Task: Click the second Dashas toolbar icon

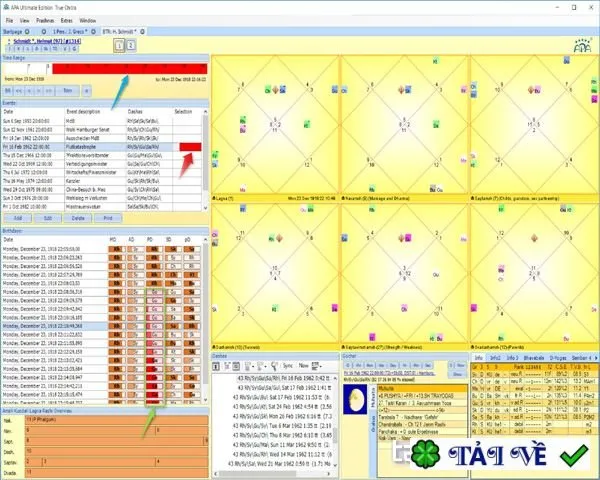Action: coord(227,366)
